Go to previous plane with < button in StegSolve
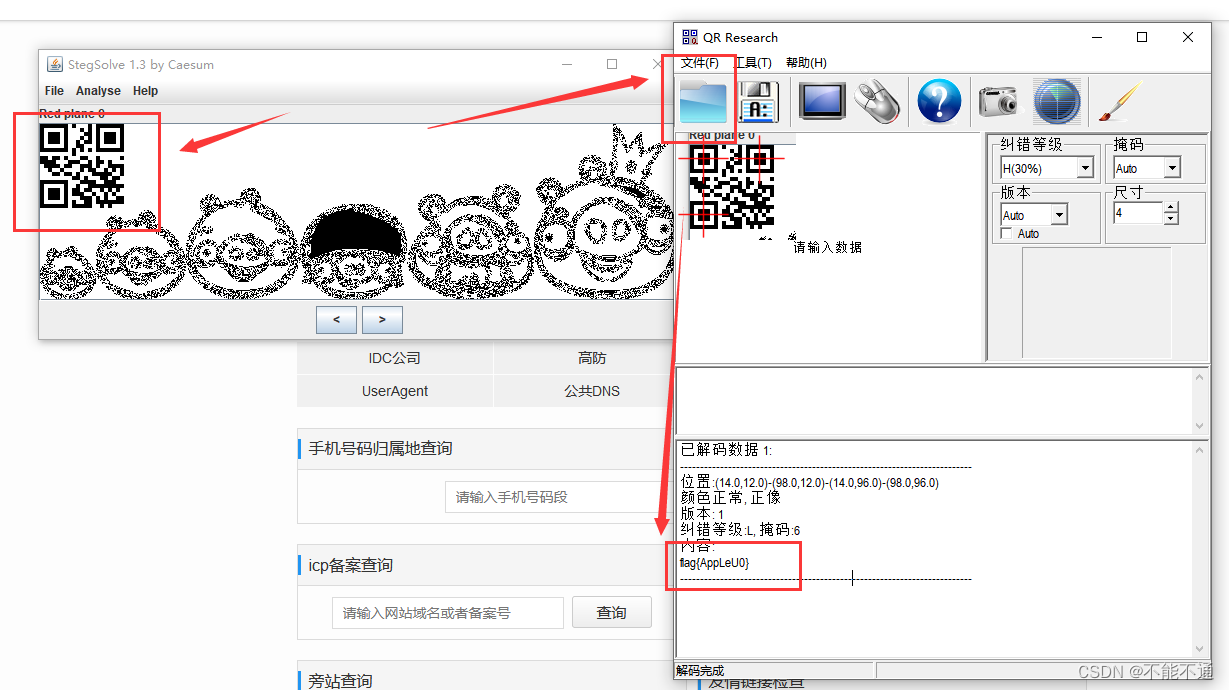This screenshot has height=690, width=1229. 336,320
